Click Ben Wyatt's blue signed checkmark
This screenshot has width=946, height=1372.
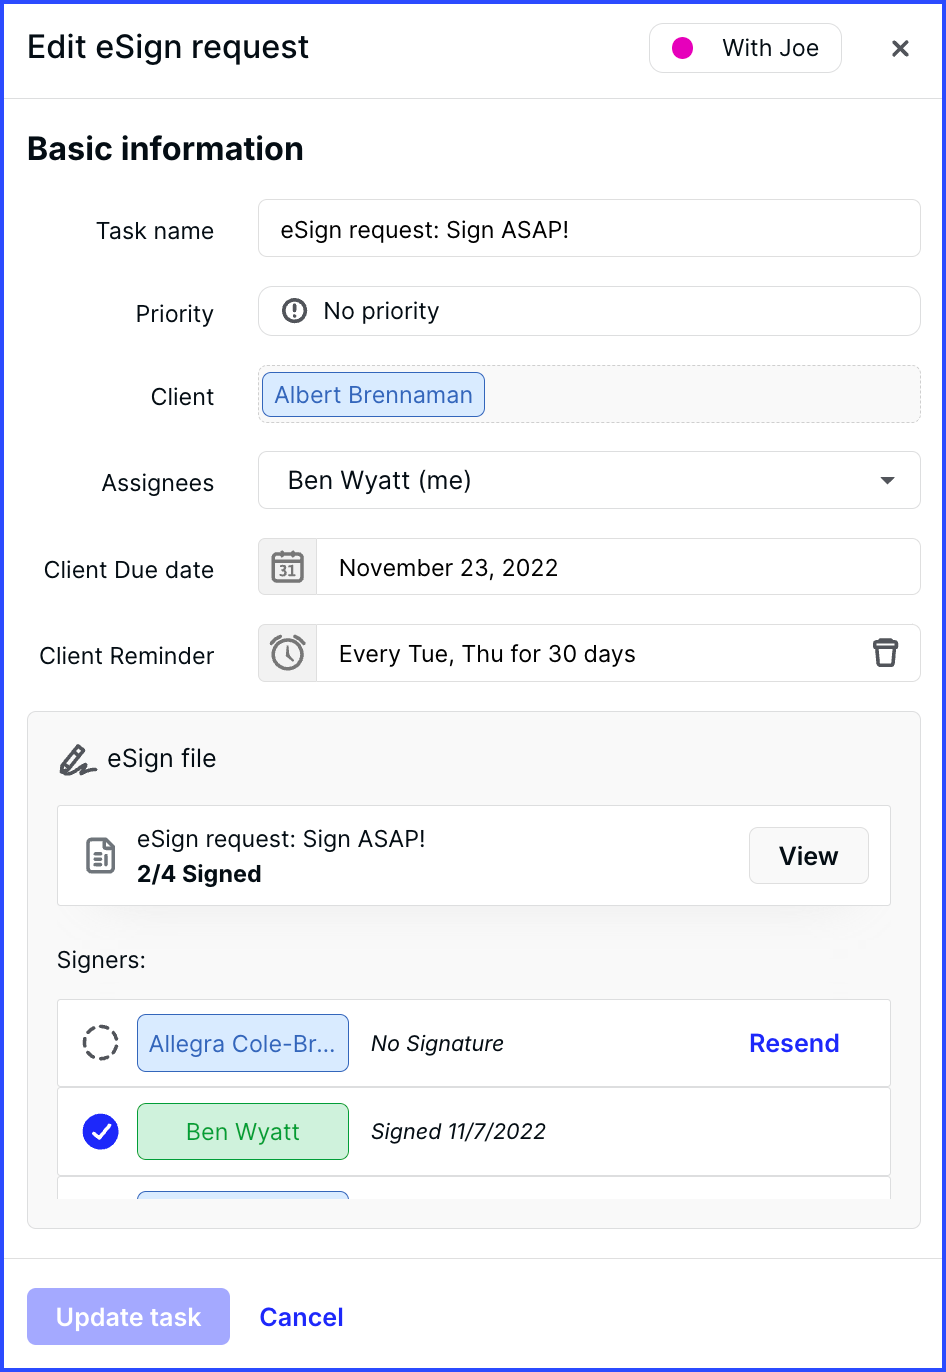tap(100, 1131)
